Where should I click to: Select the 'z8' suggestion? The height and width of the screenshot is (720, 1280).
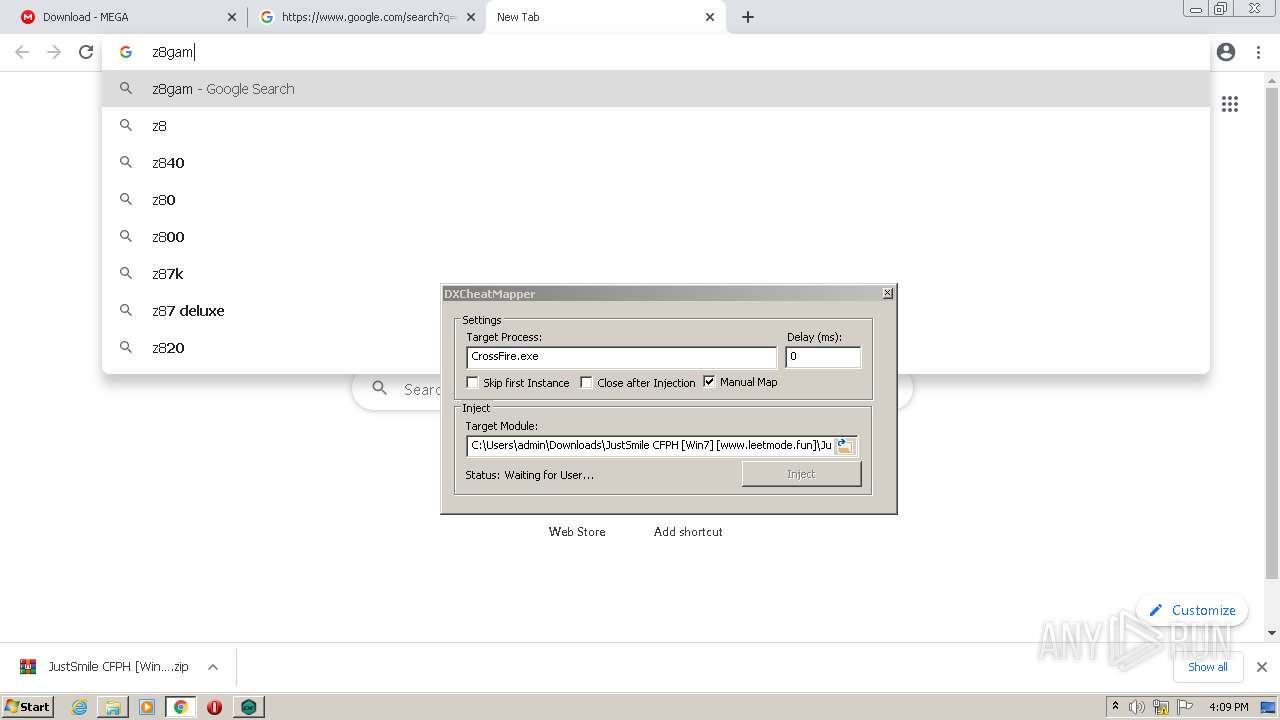(x=656, y=126)
